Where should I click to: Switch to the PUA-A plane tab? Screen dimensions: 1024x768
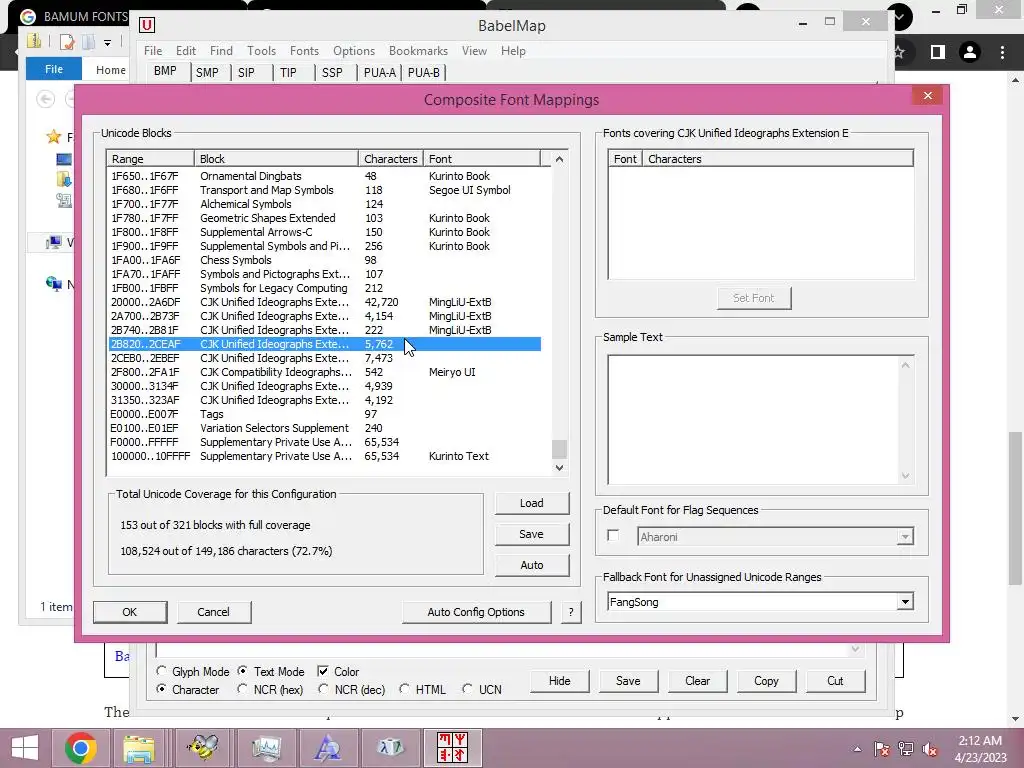pyautogui.click(x=379, y=72)
